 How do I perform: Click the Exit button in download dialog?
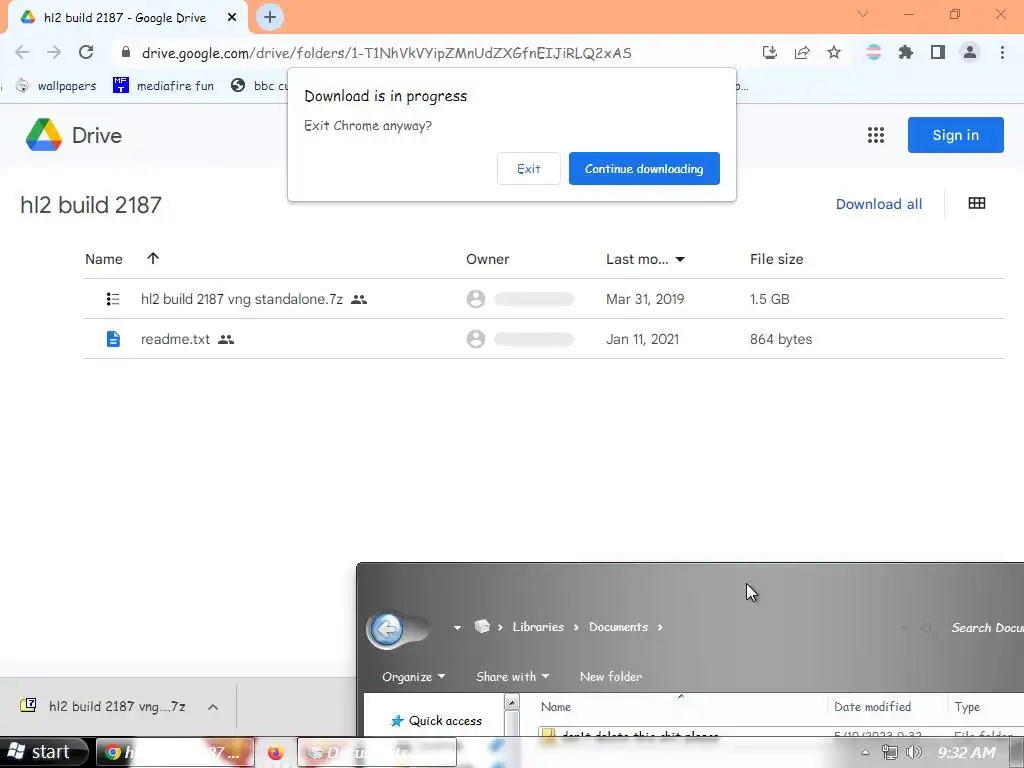point(528,168)
